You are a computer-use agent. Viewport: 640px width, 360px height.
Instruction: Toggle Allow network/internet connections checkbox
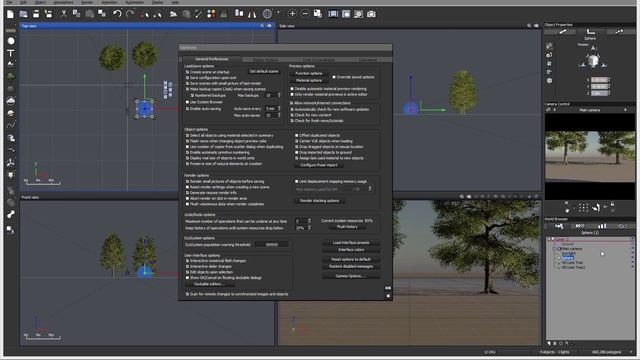pyautogui.click(x=292, y=103)
